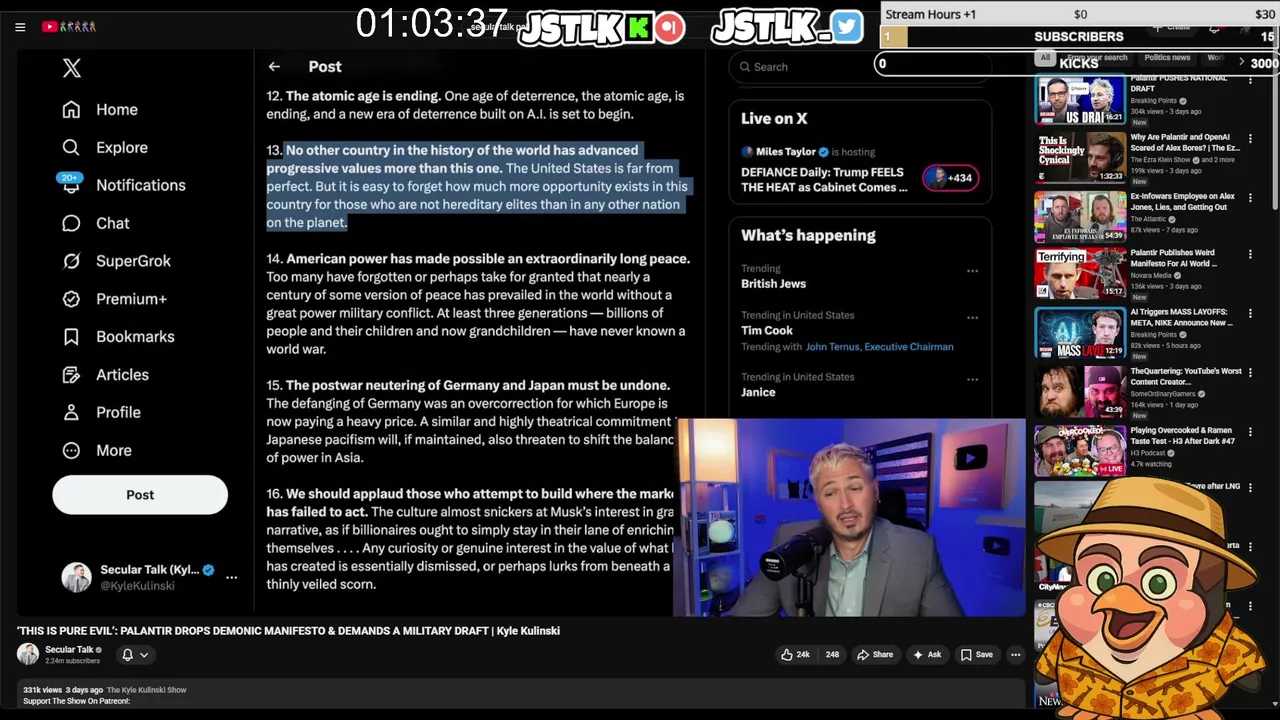Open the YouTube hamburger guide menu

point(20,27)
